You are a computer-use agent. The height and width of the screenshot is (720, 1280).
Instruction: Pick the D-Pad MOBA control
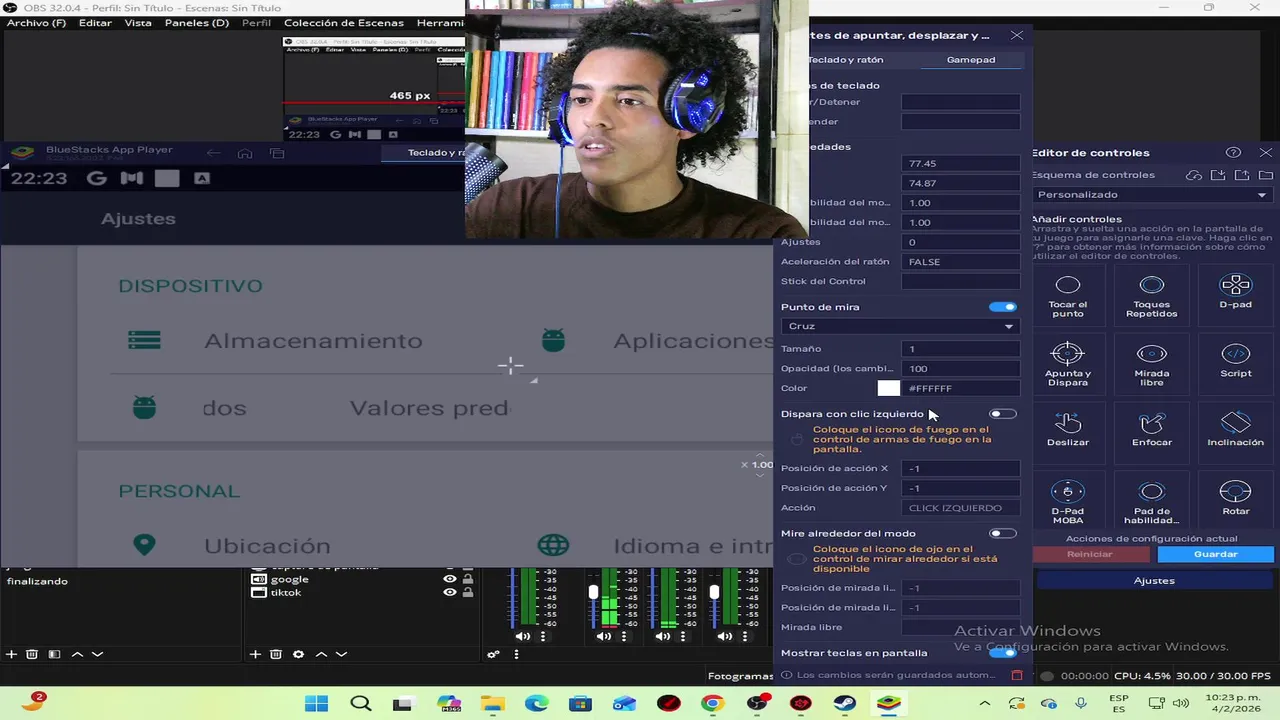pos(1068,502)
